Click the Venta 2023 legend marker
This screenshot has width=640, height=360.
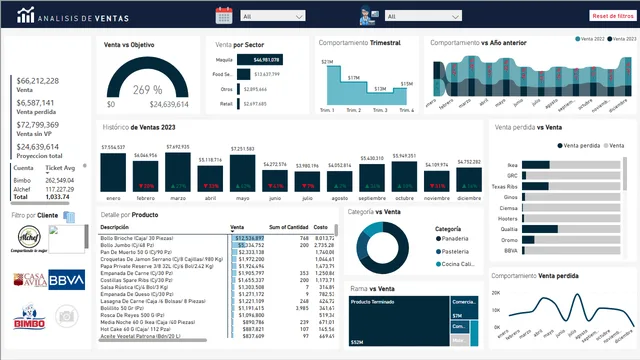pos(609,39)
